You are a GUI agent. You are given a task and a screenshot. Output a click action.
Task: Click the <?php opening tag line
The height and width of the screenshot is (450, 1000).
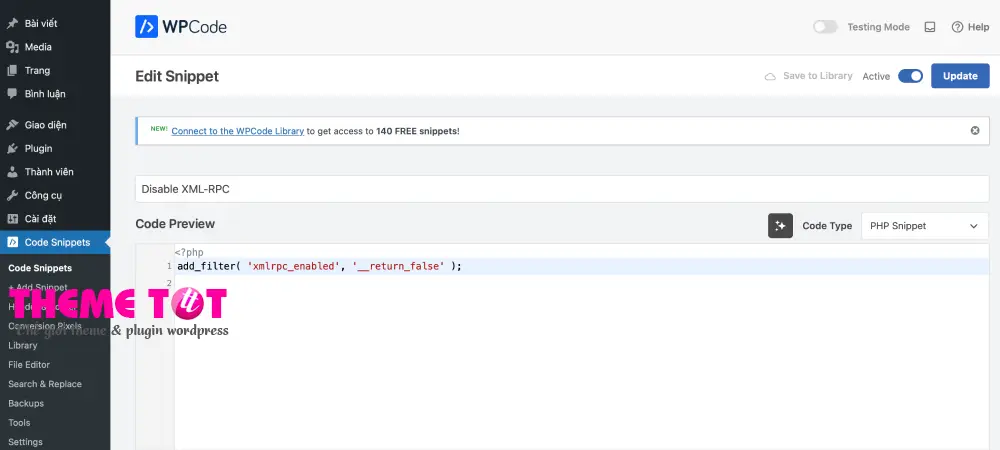tap(189, 252)
